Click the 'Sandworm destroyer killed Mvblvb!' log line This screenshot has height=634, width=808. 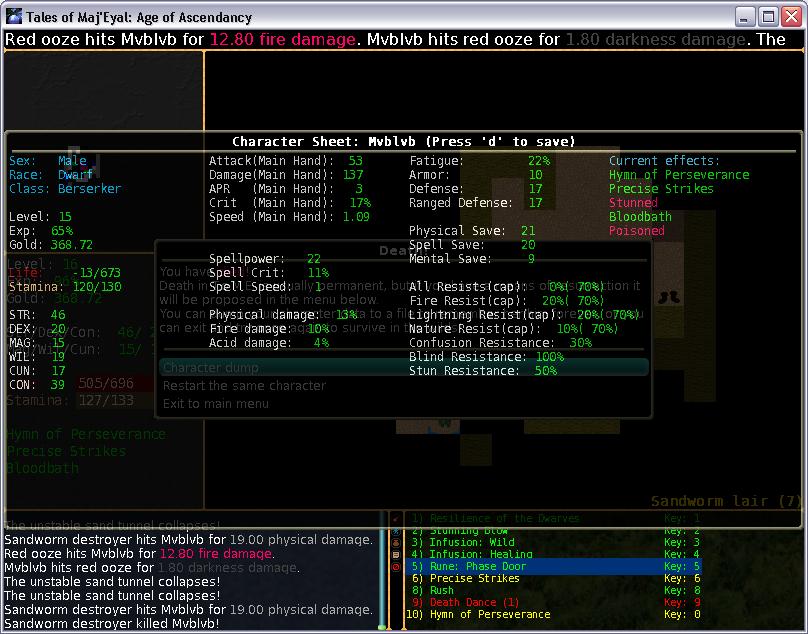[112, 623]
